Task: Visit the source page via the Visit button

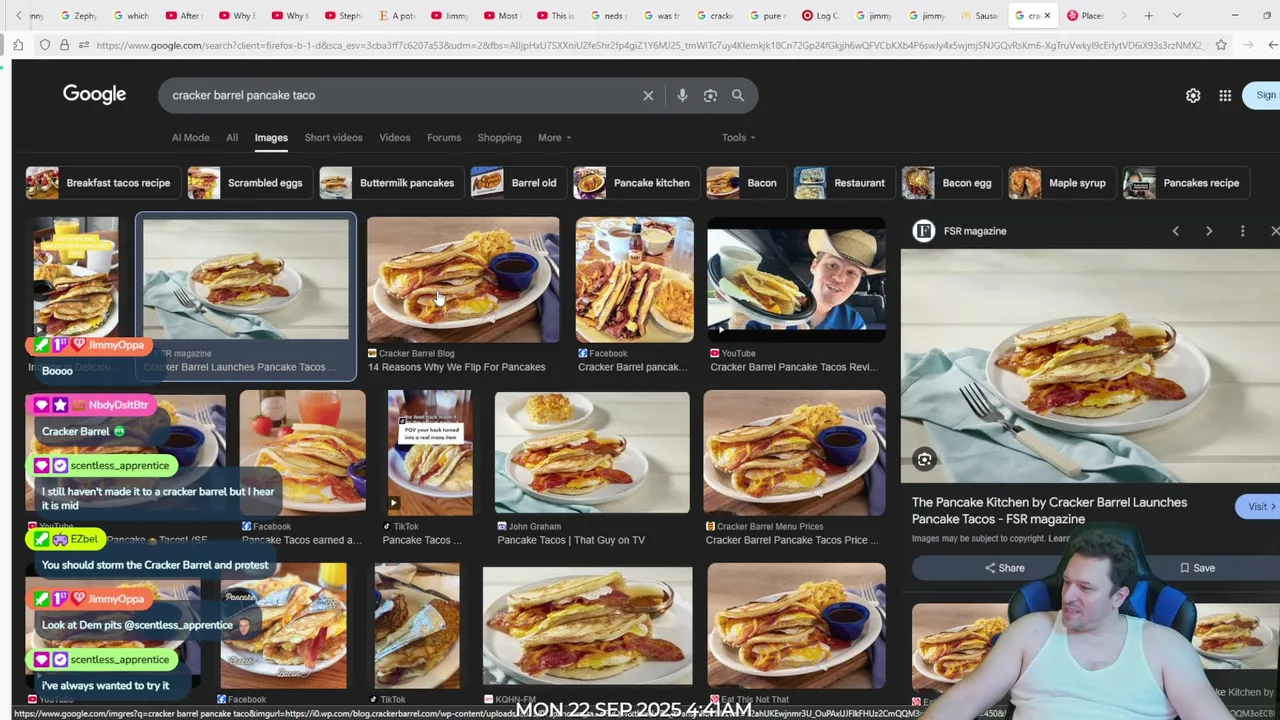Action: (1257, 507)
